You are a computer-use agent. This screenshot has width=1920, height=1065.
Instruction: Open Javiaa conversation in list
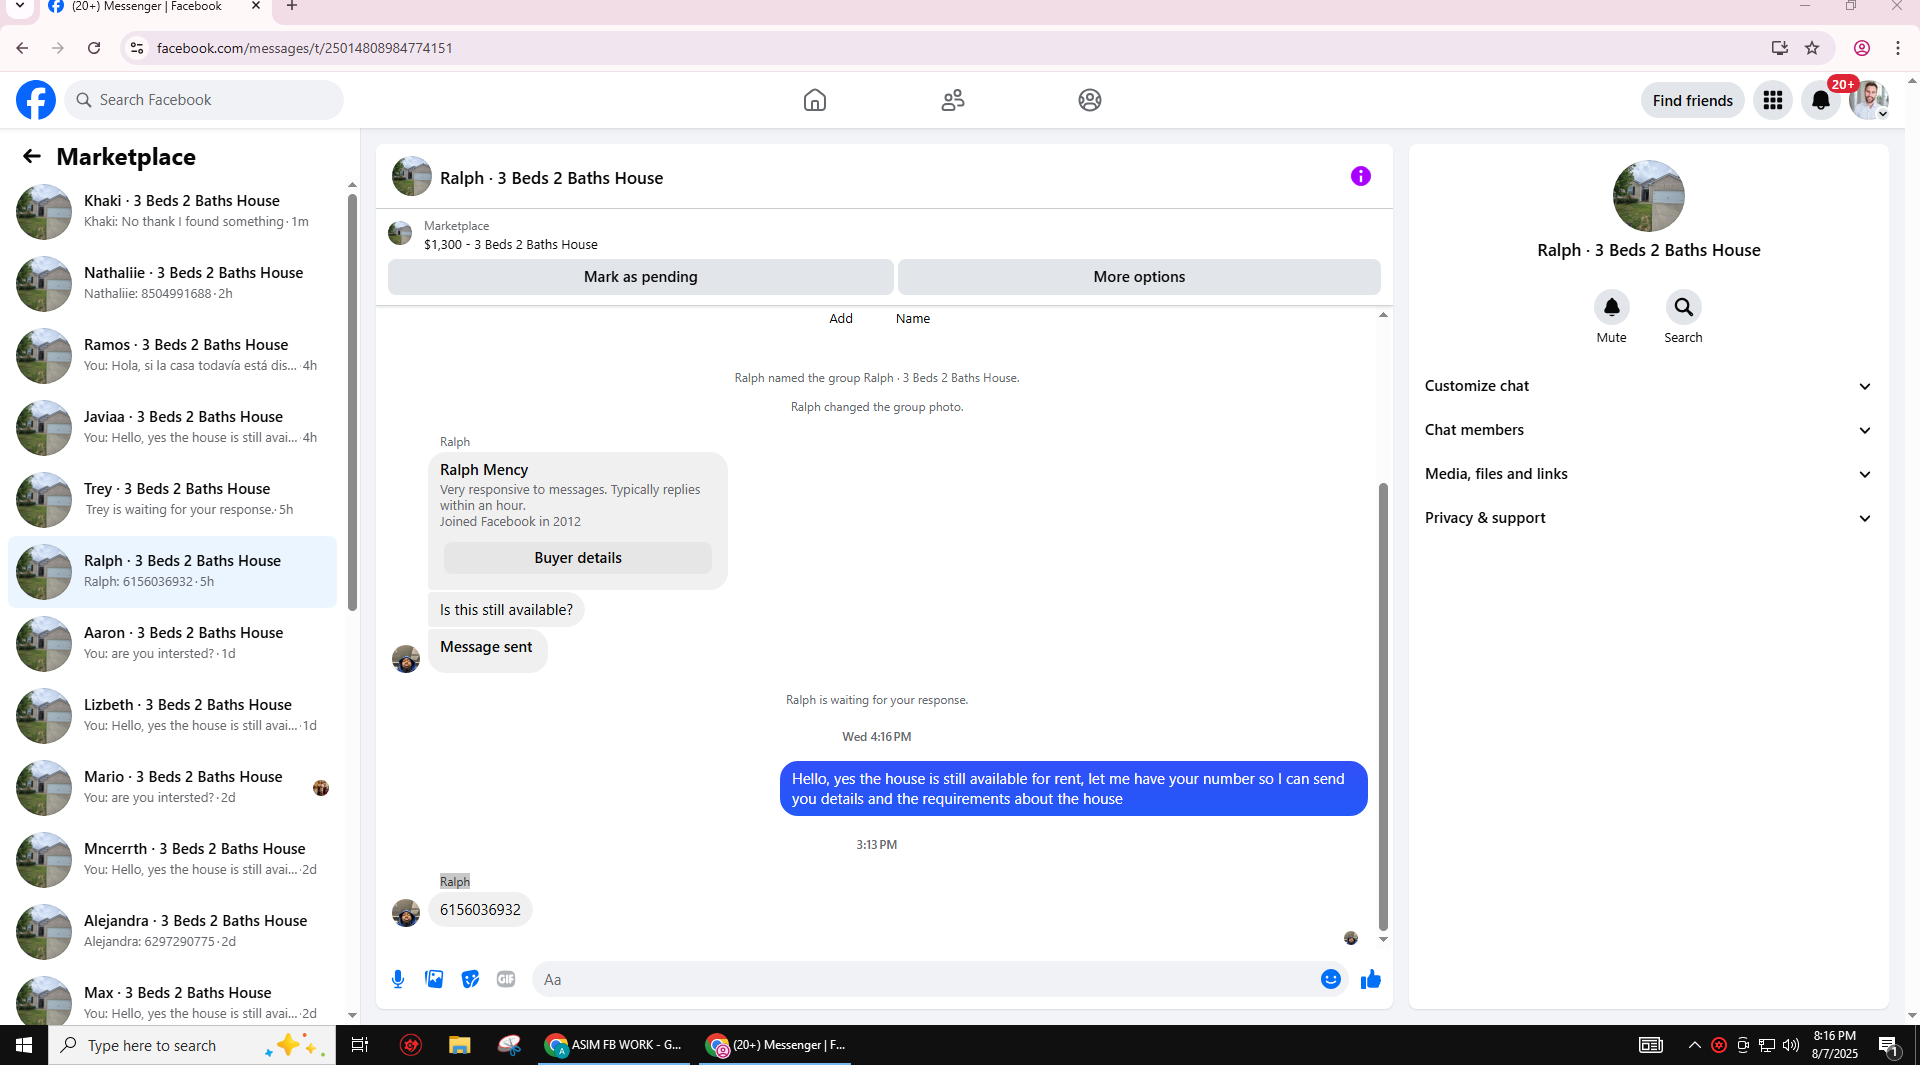[172, 427]
